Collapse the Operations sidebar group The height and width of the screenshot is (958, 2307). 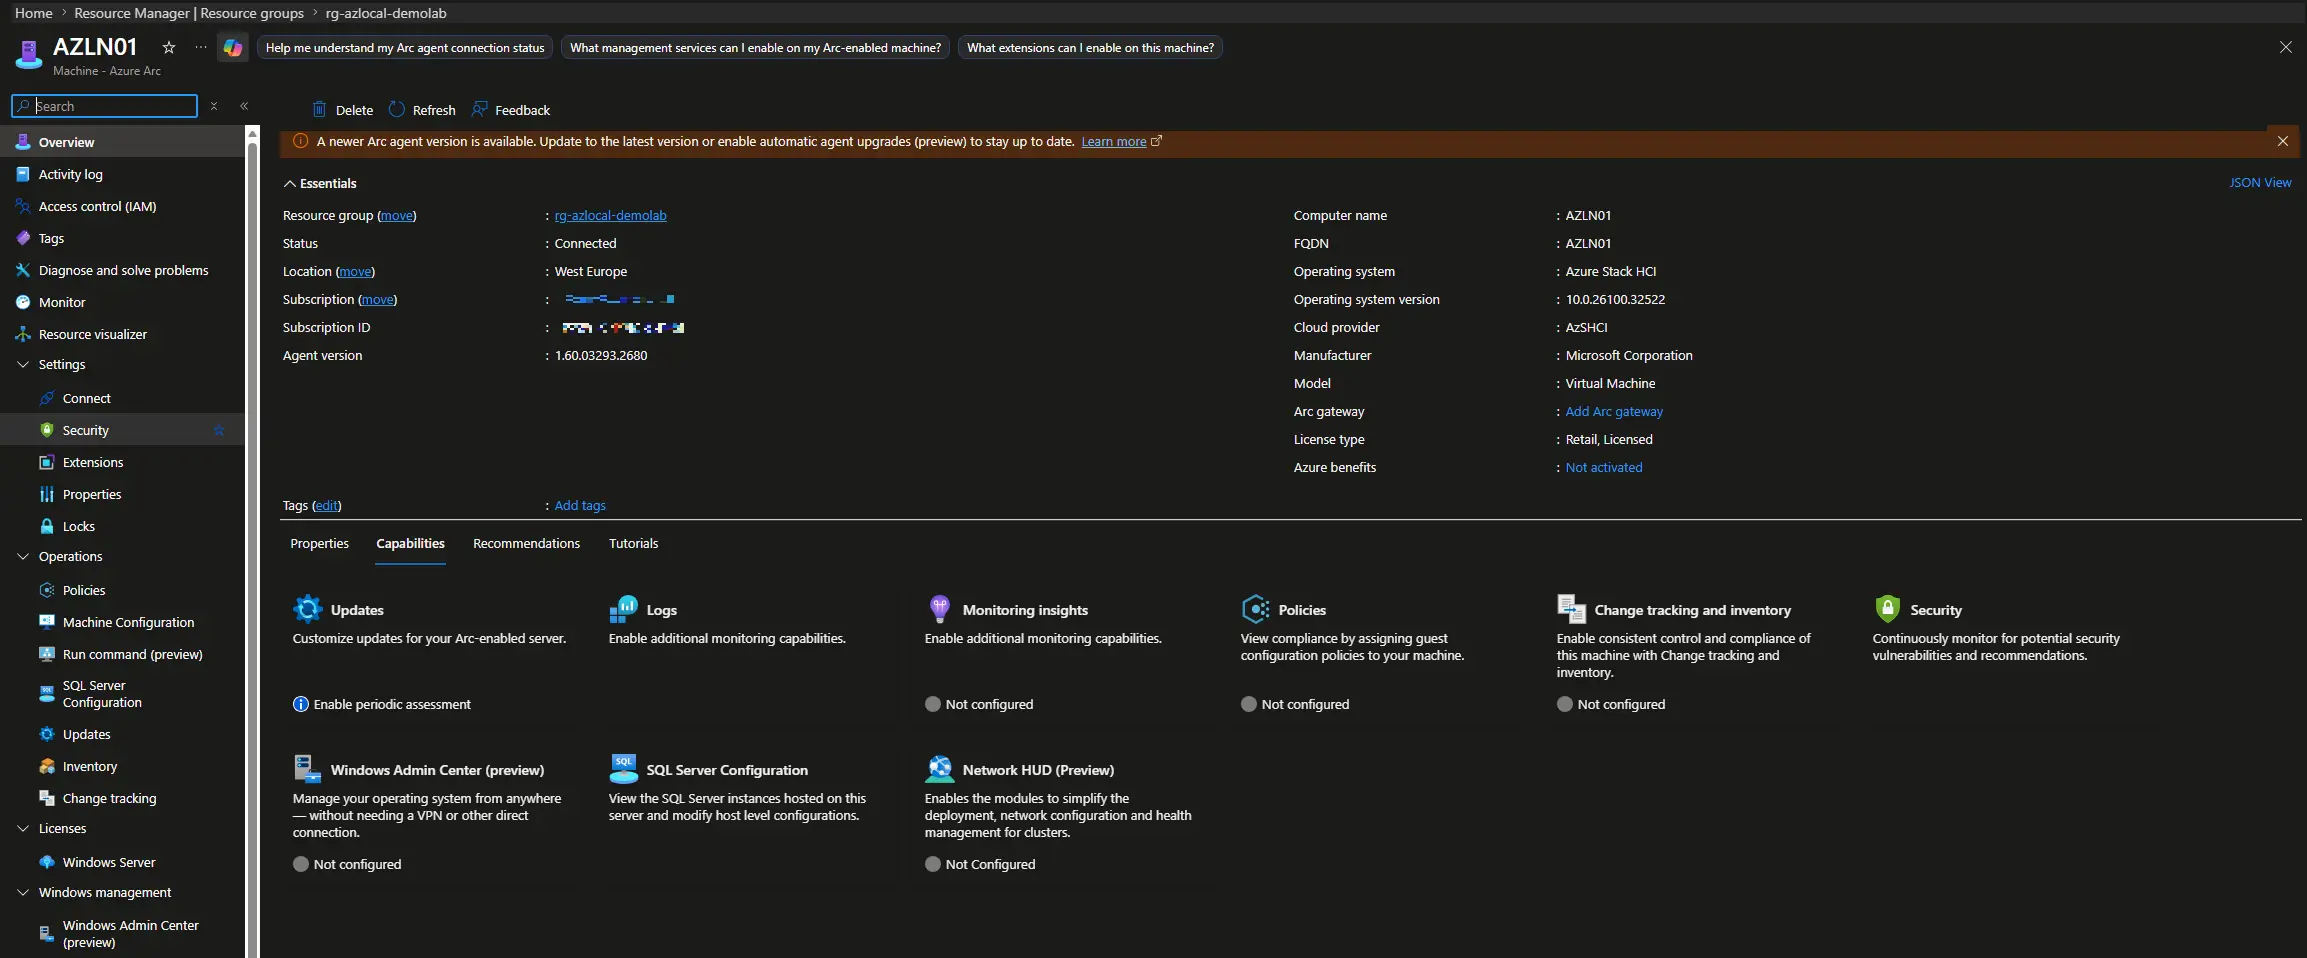tap(23, 557)
